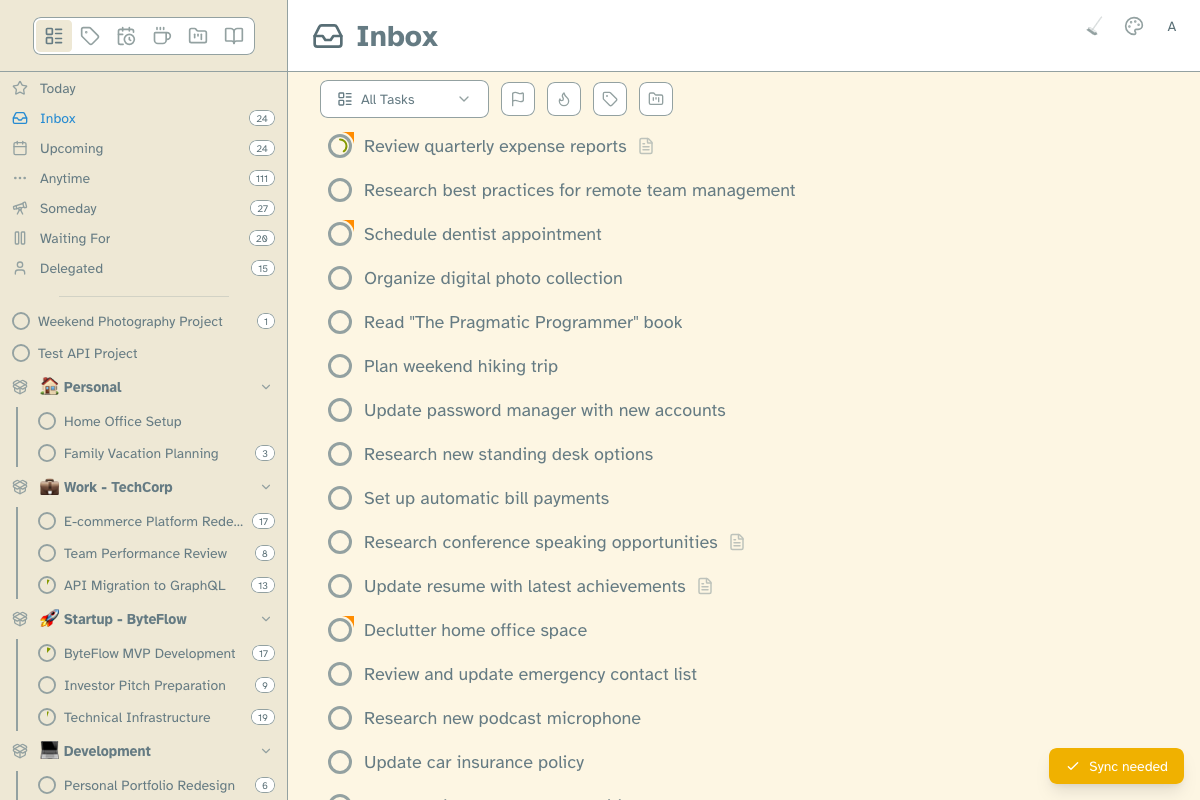Check off 'Plan weekend hiking trip' task

(x=340, y=366)
